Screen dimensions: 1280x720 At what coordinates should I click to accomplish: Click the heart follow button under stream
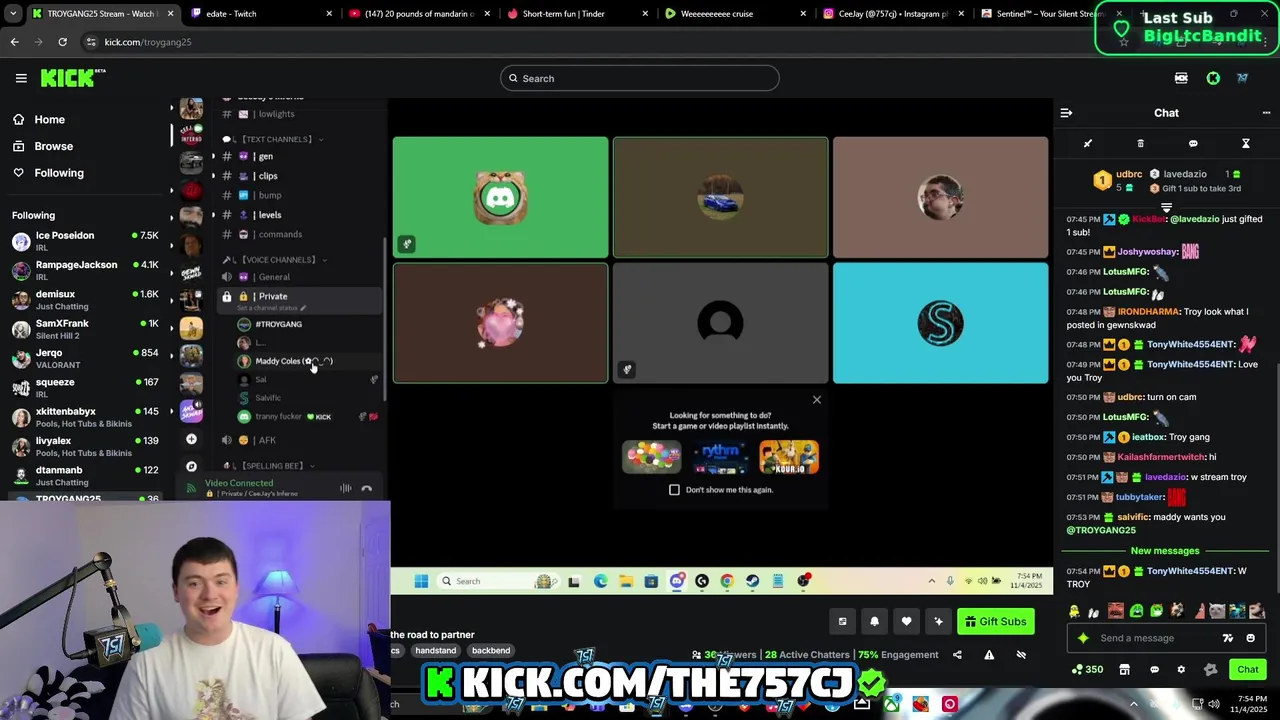(x=906, y=621)
